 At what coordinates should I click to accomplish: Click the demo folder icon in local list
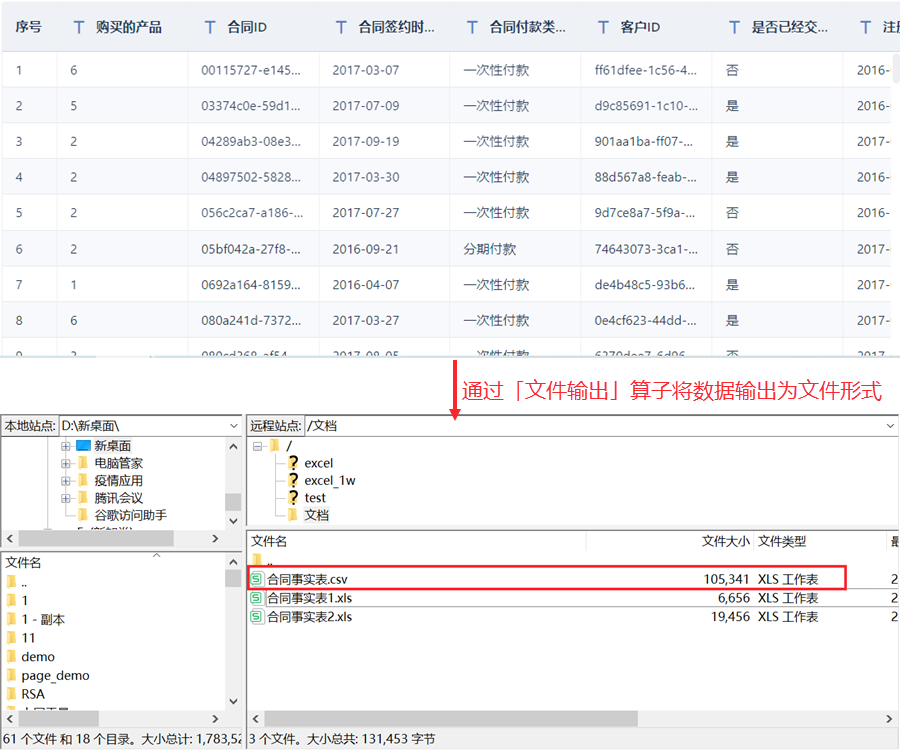[x=11, y=656]
